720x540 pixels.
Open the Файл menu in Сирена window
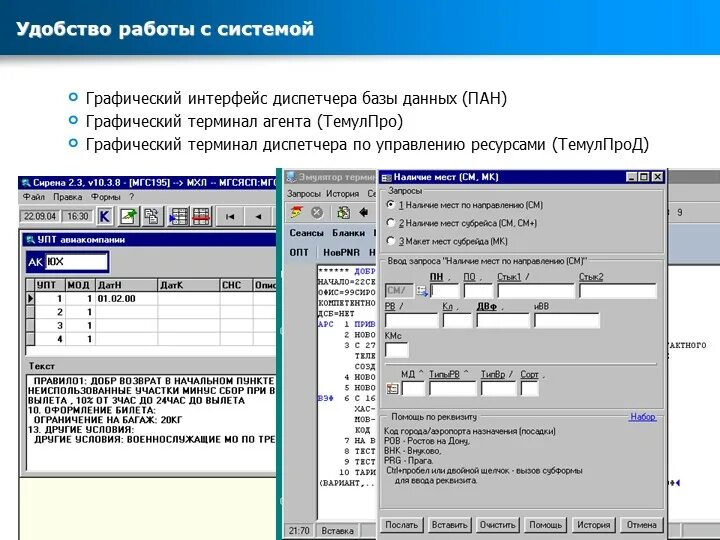[34, 197]
